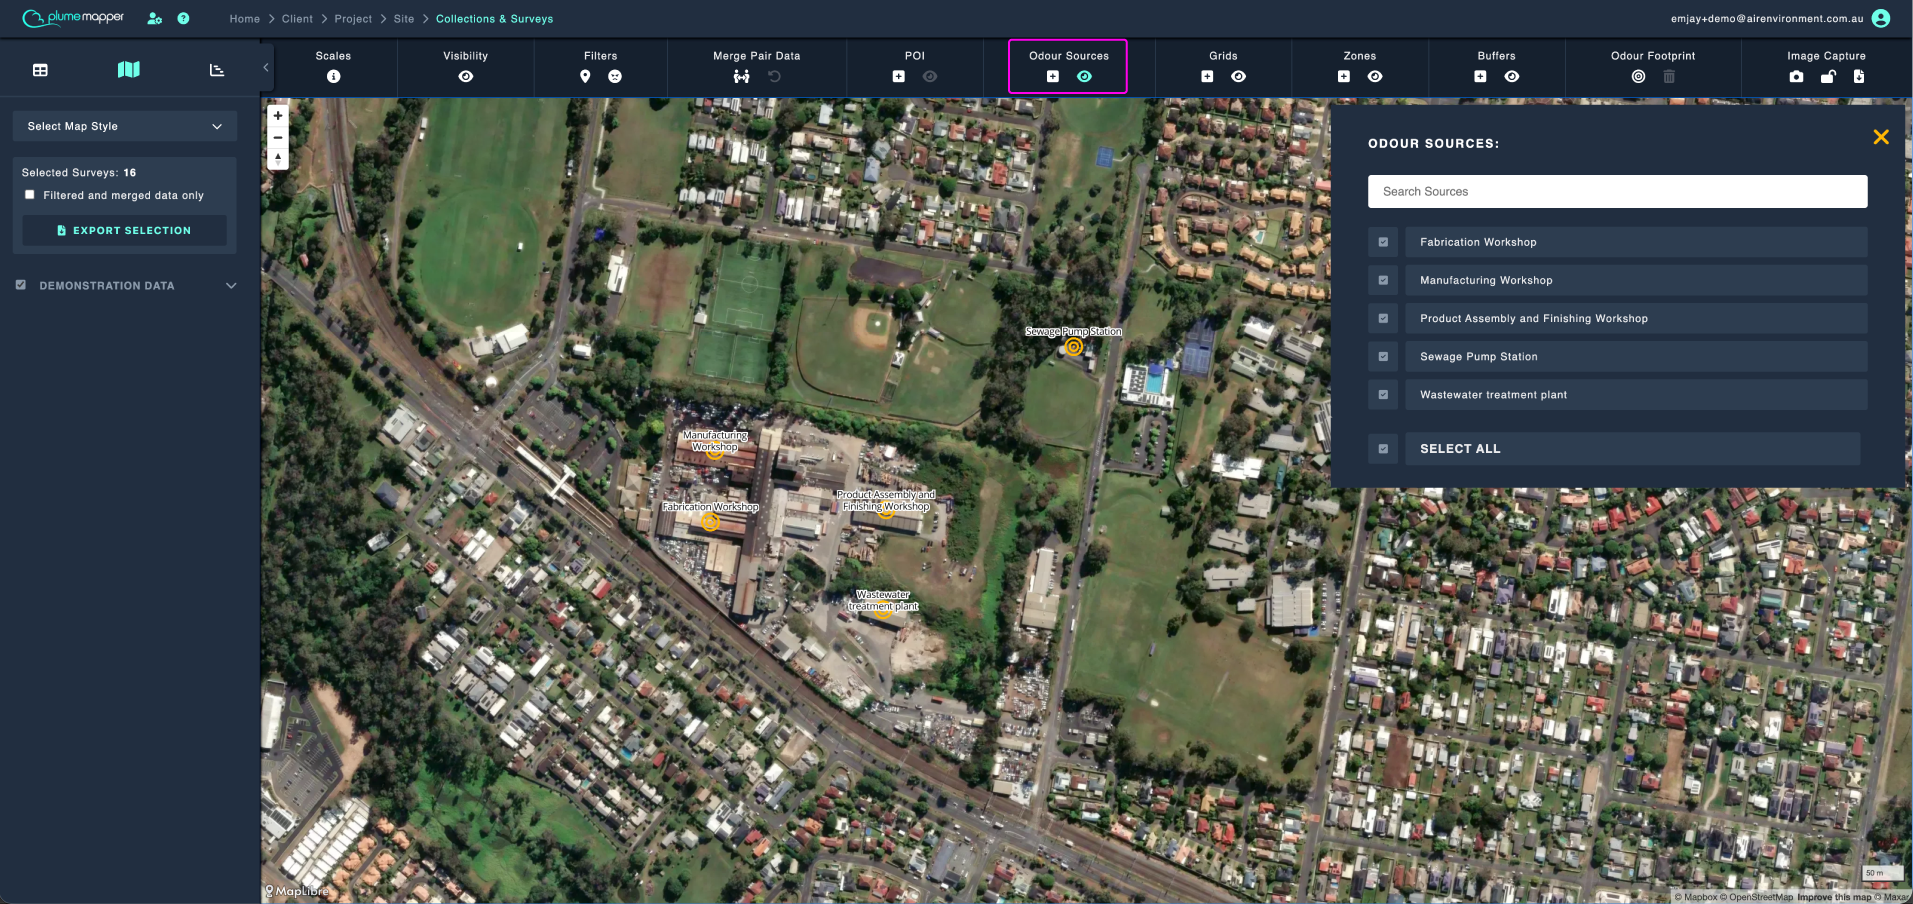Zoom in on the map
Viewport: 1913px width, 904px height.
pyautogui.click(x=278, y=116)
